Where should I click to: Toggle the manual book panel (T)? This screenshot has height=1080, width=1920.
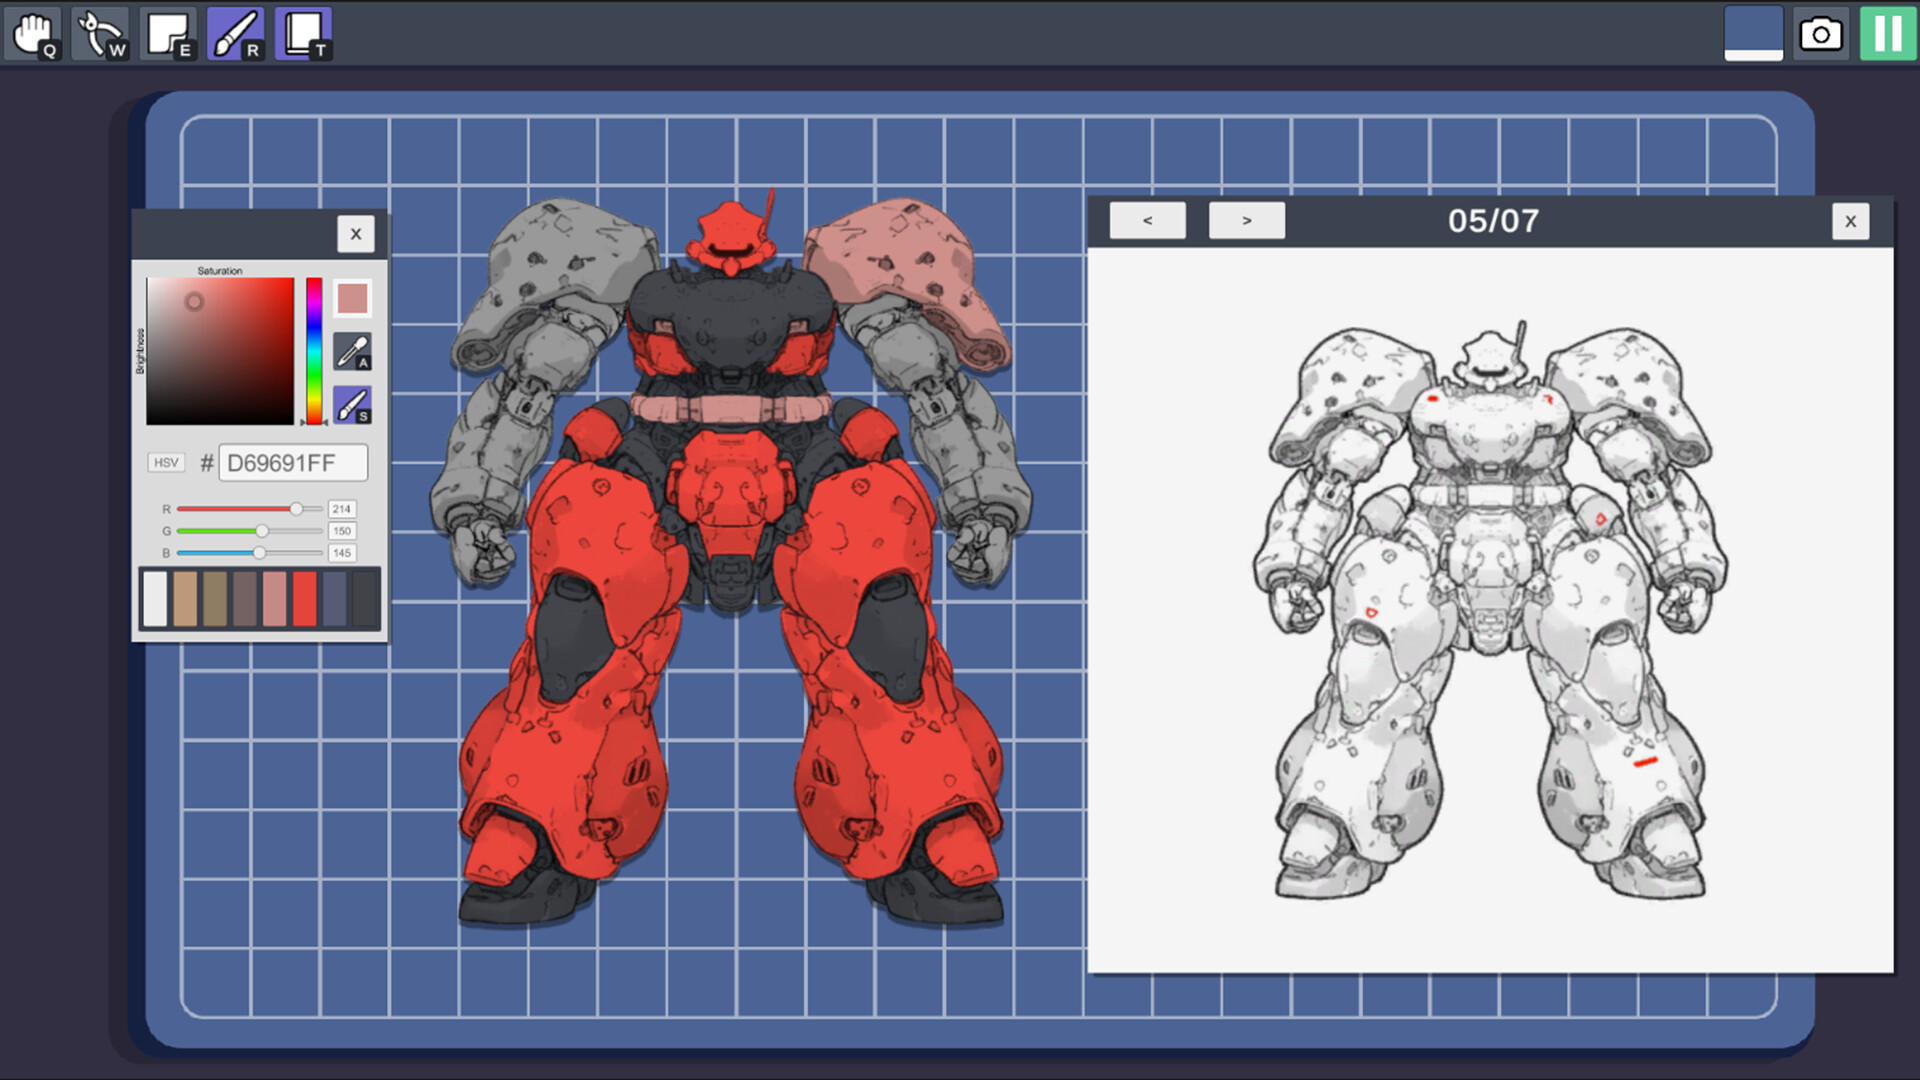pos(304,34)
